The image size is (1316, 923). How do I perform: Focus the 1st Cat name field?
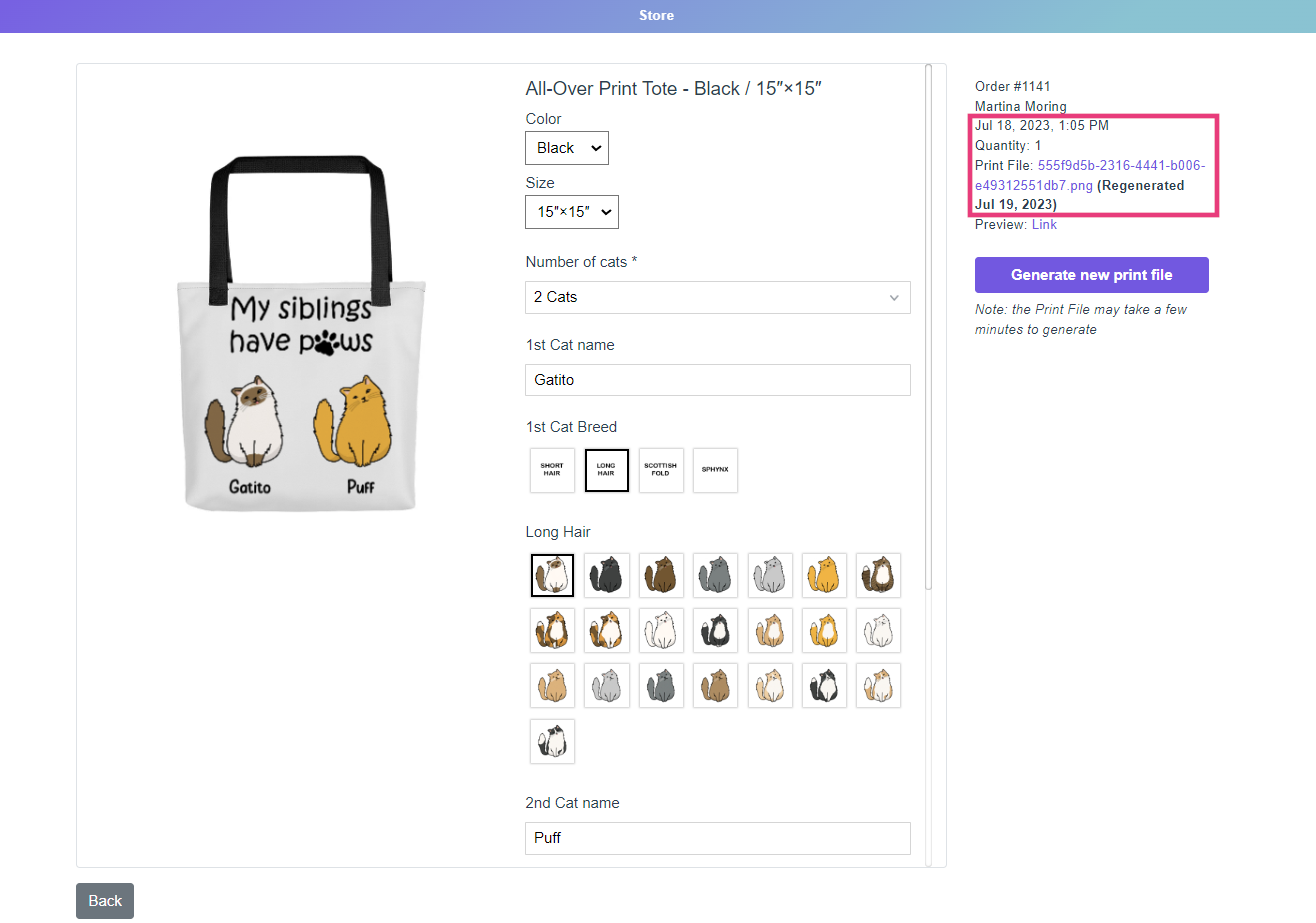tap(717, 380)
